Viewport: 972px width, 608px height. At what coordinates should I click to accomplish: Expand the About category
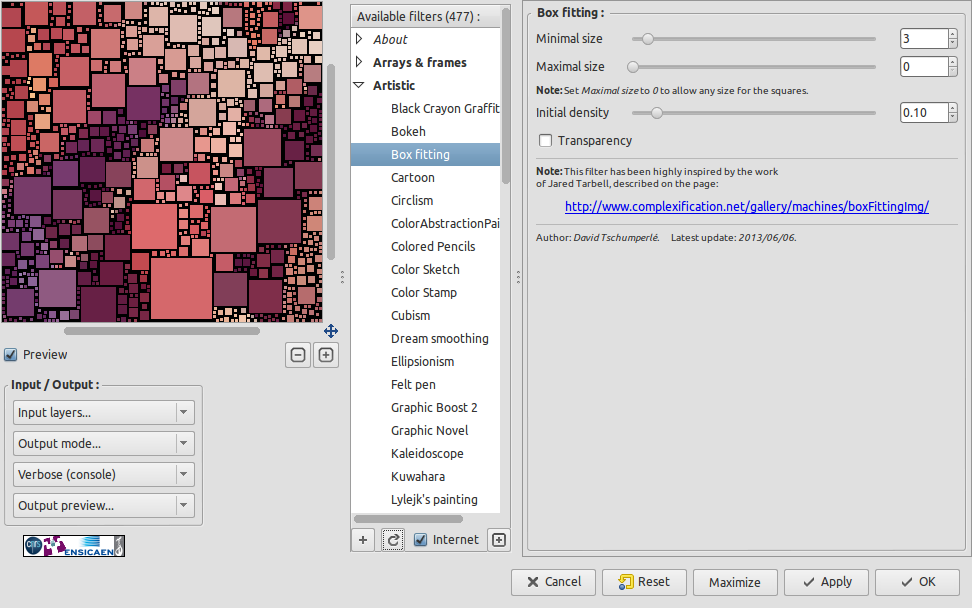point(359,39)
